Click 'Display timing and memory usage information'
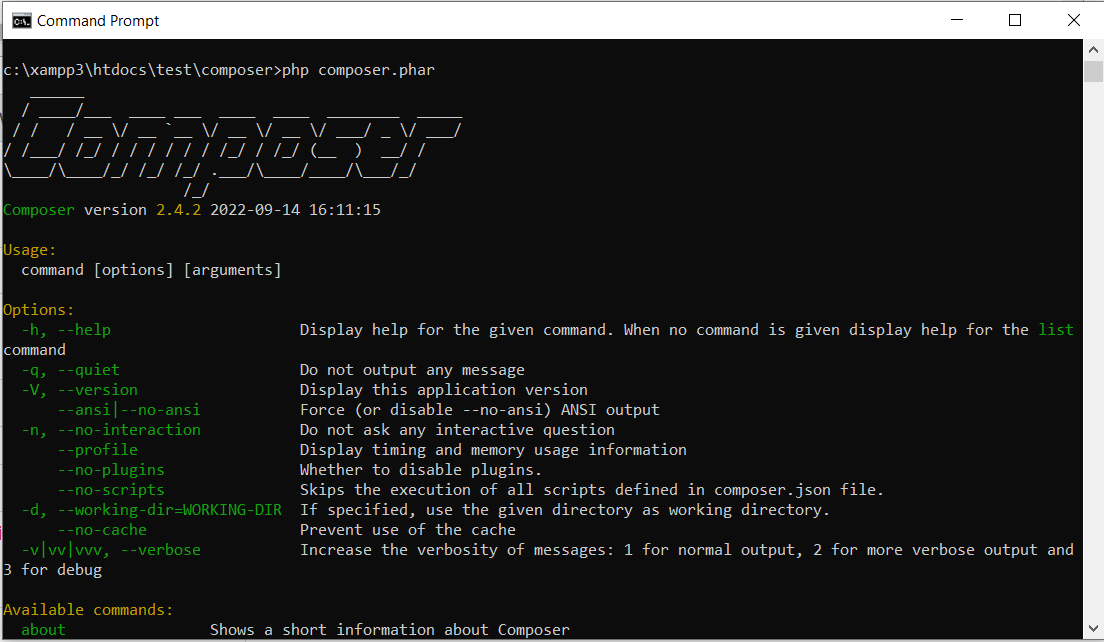The image size is (1104, 642). pyautogui.click(x=493, y=450)
